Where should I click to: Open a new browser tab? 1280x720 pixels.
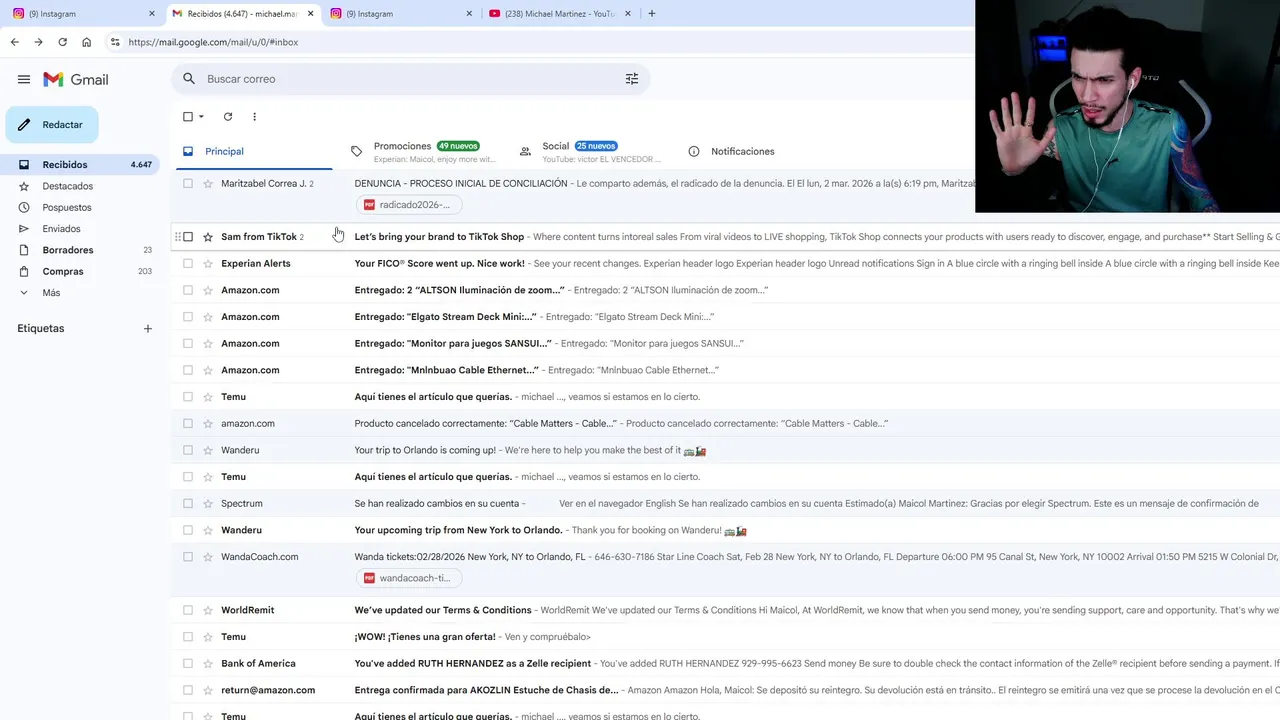pos(652,13)
